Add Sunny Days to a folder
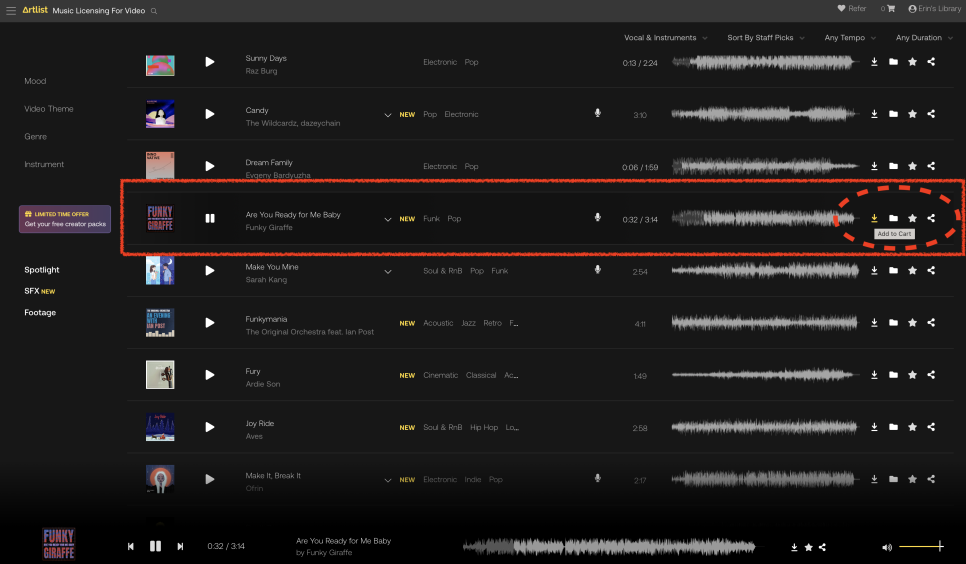Image resolution: width=966 pixels, height=564 pixels. (893, 62)
